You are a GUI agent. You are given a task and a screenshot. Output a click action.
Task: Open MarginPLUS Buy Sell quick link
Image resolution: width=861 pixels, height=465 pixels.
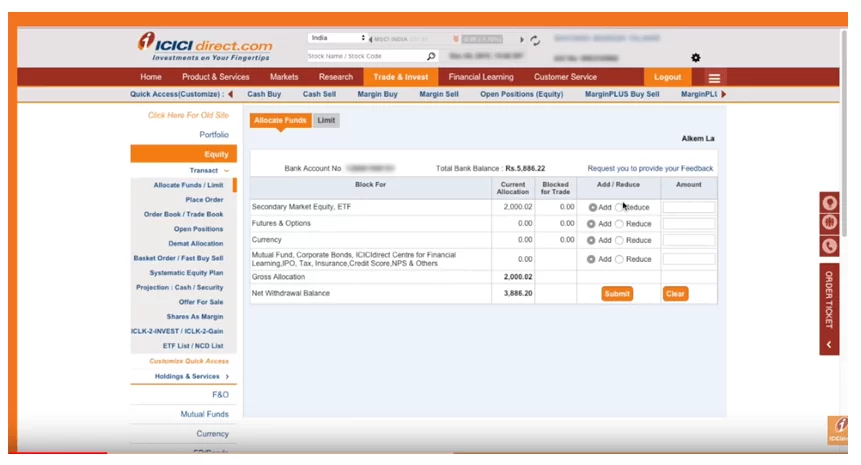point(622,94)
